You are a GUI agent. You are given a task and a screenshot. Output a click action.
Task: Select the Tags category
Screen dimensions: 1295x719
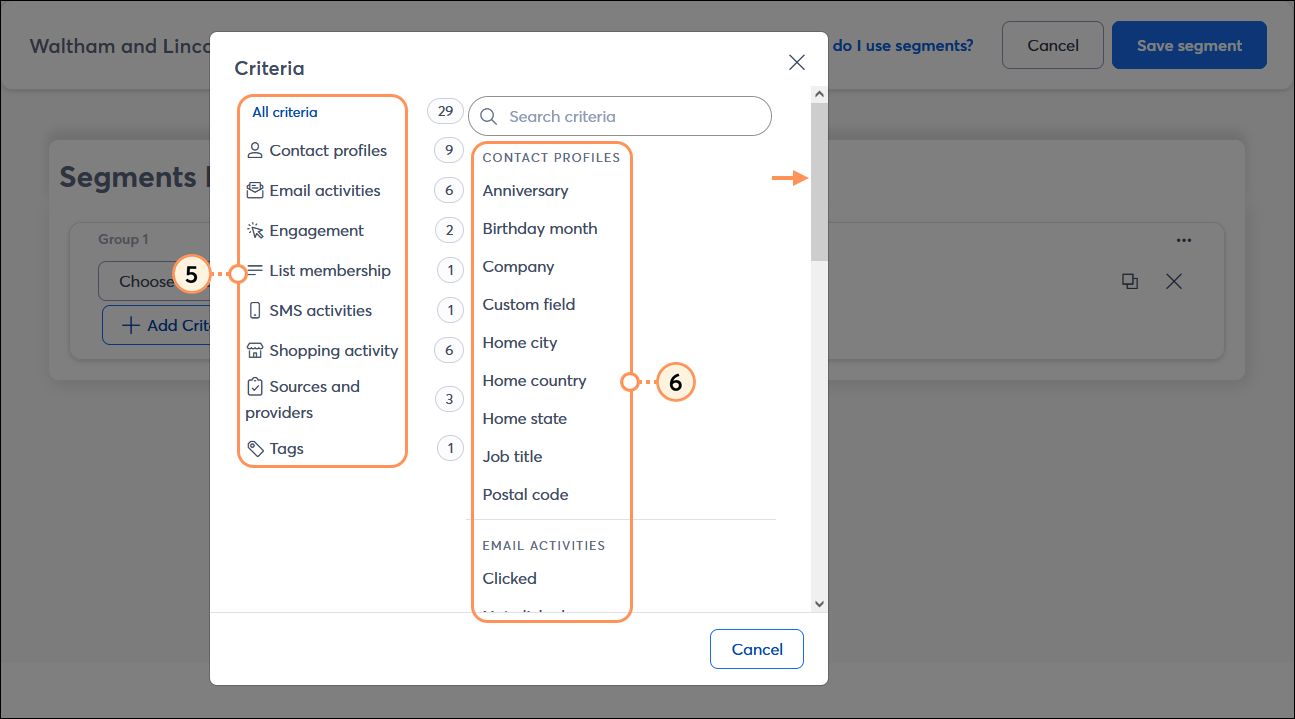click(275, 448)
